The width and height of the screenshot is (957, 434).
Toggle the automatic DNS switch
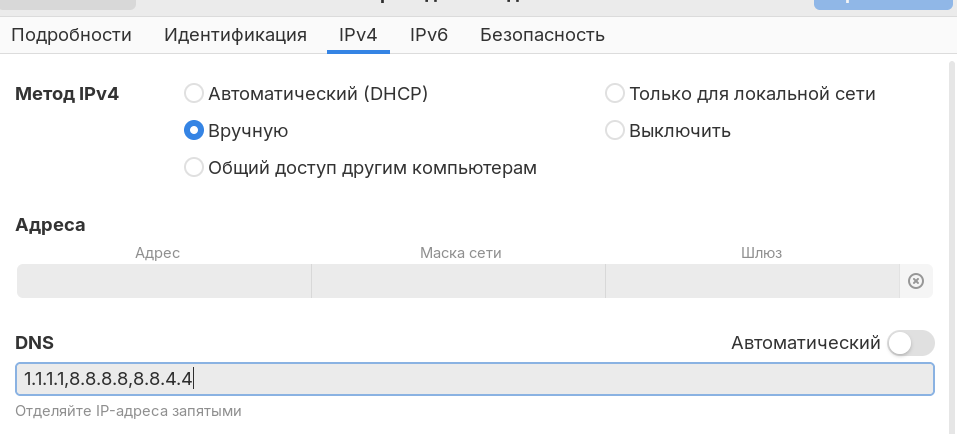909,343
